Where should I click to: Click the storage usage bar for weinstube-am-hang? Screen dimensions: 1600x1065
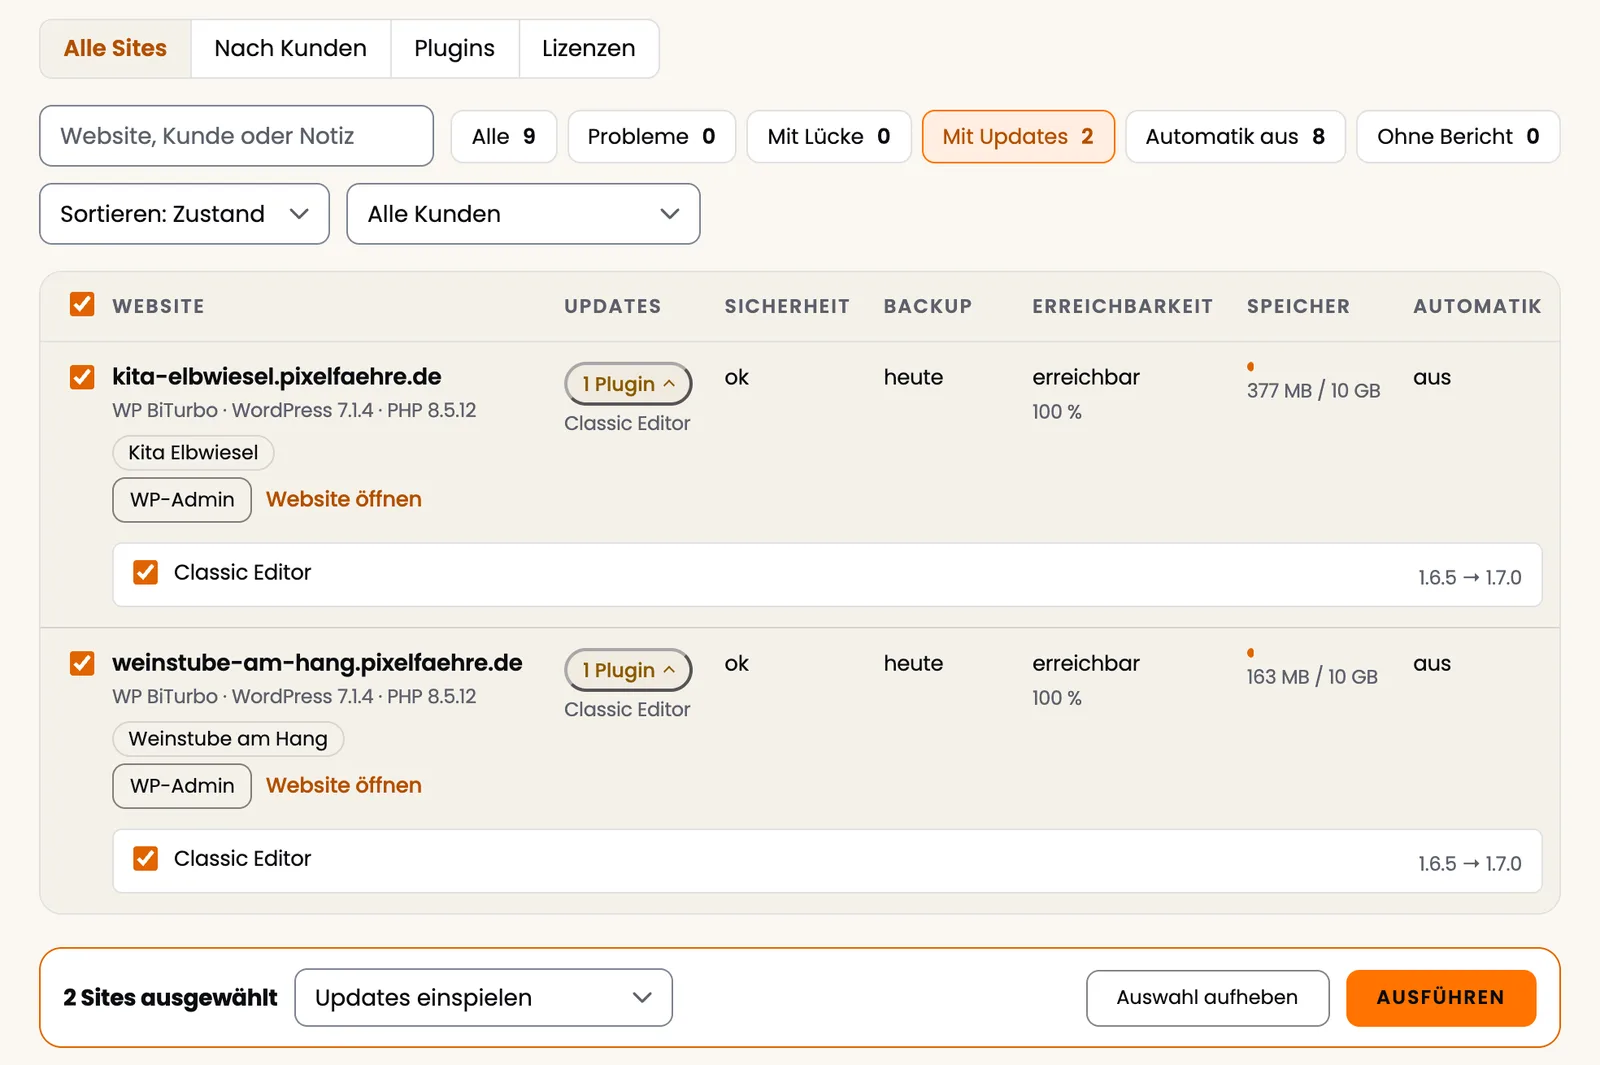1251,653
